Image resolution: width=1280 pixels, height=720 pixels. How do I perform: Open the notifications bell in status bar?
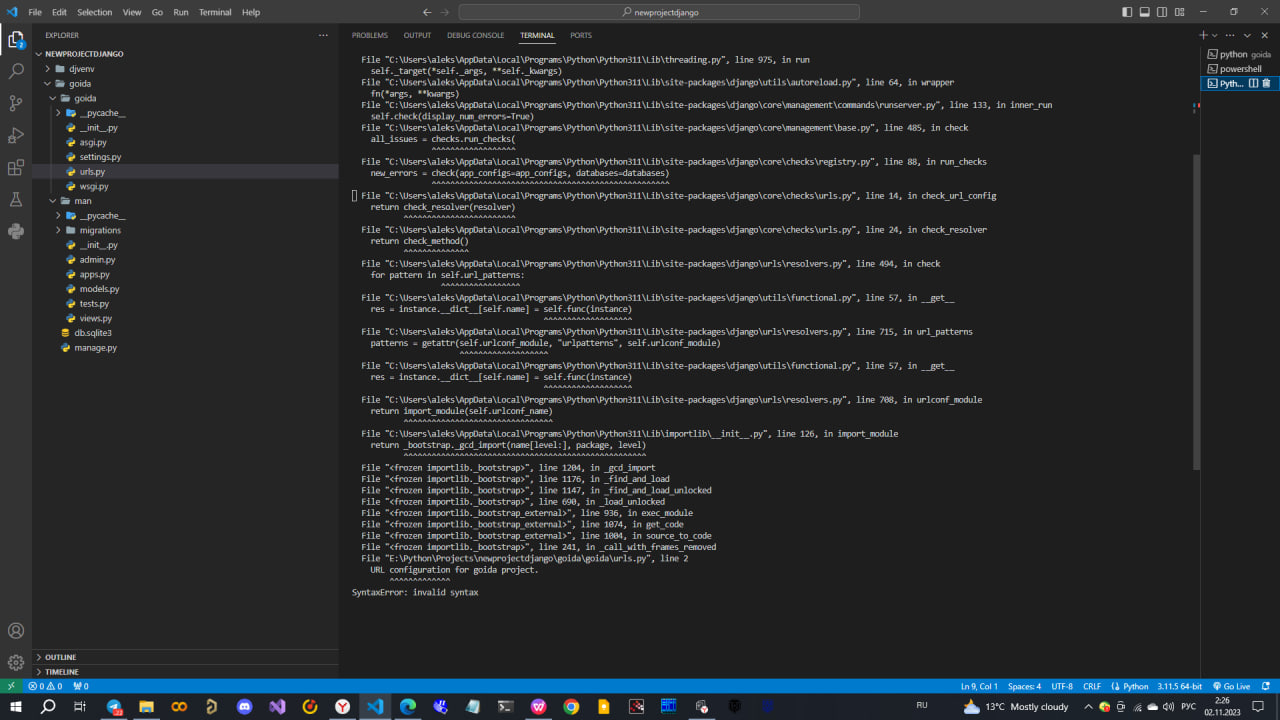pyautogui.click(x=1267, y=686)
